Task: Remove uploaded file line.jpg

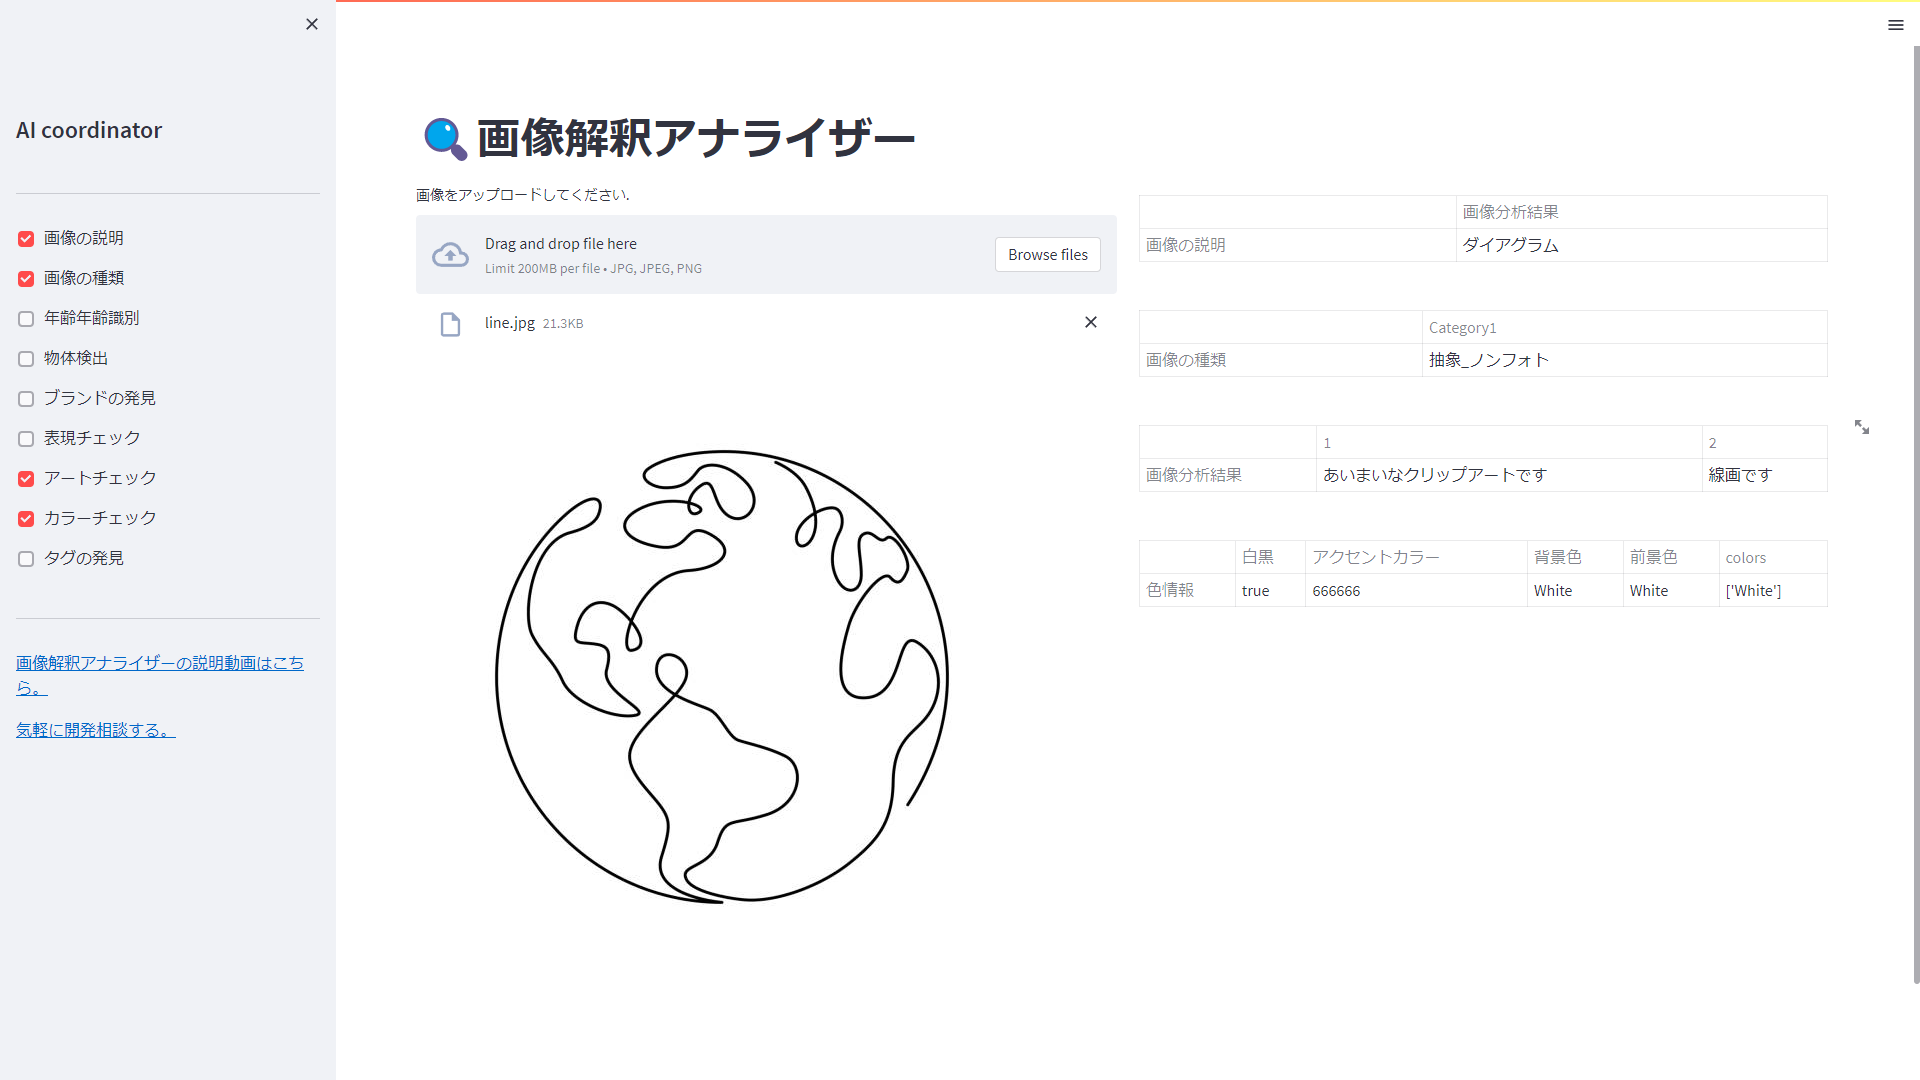Action: click(x=1091, y=322)
